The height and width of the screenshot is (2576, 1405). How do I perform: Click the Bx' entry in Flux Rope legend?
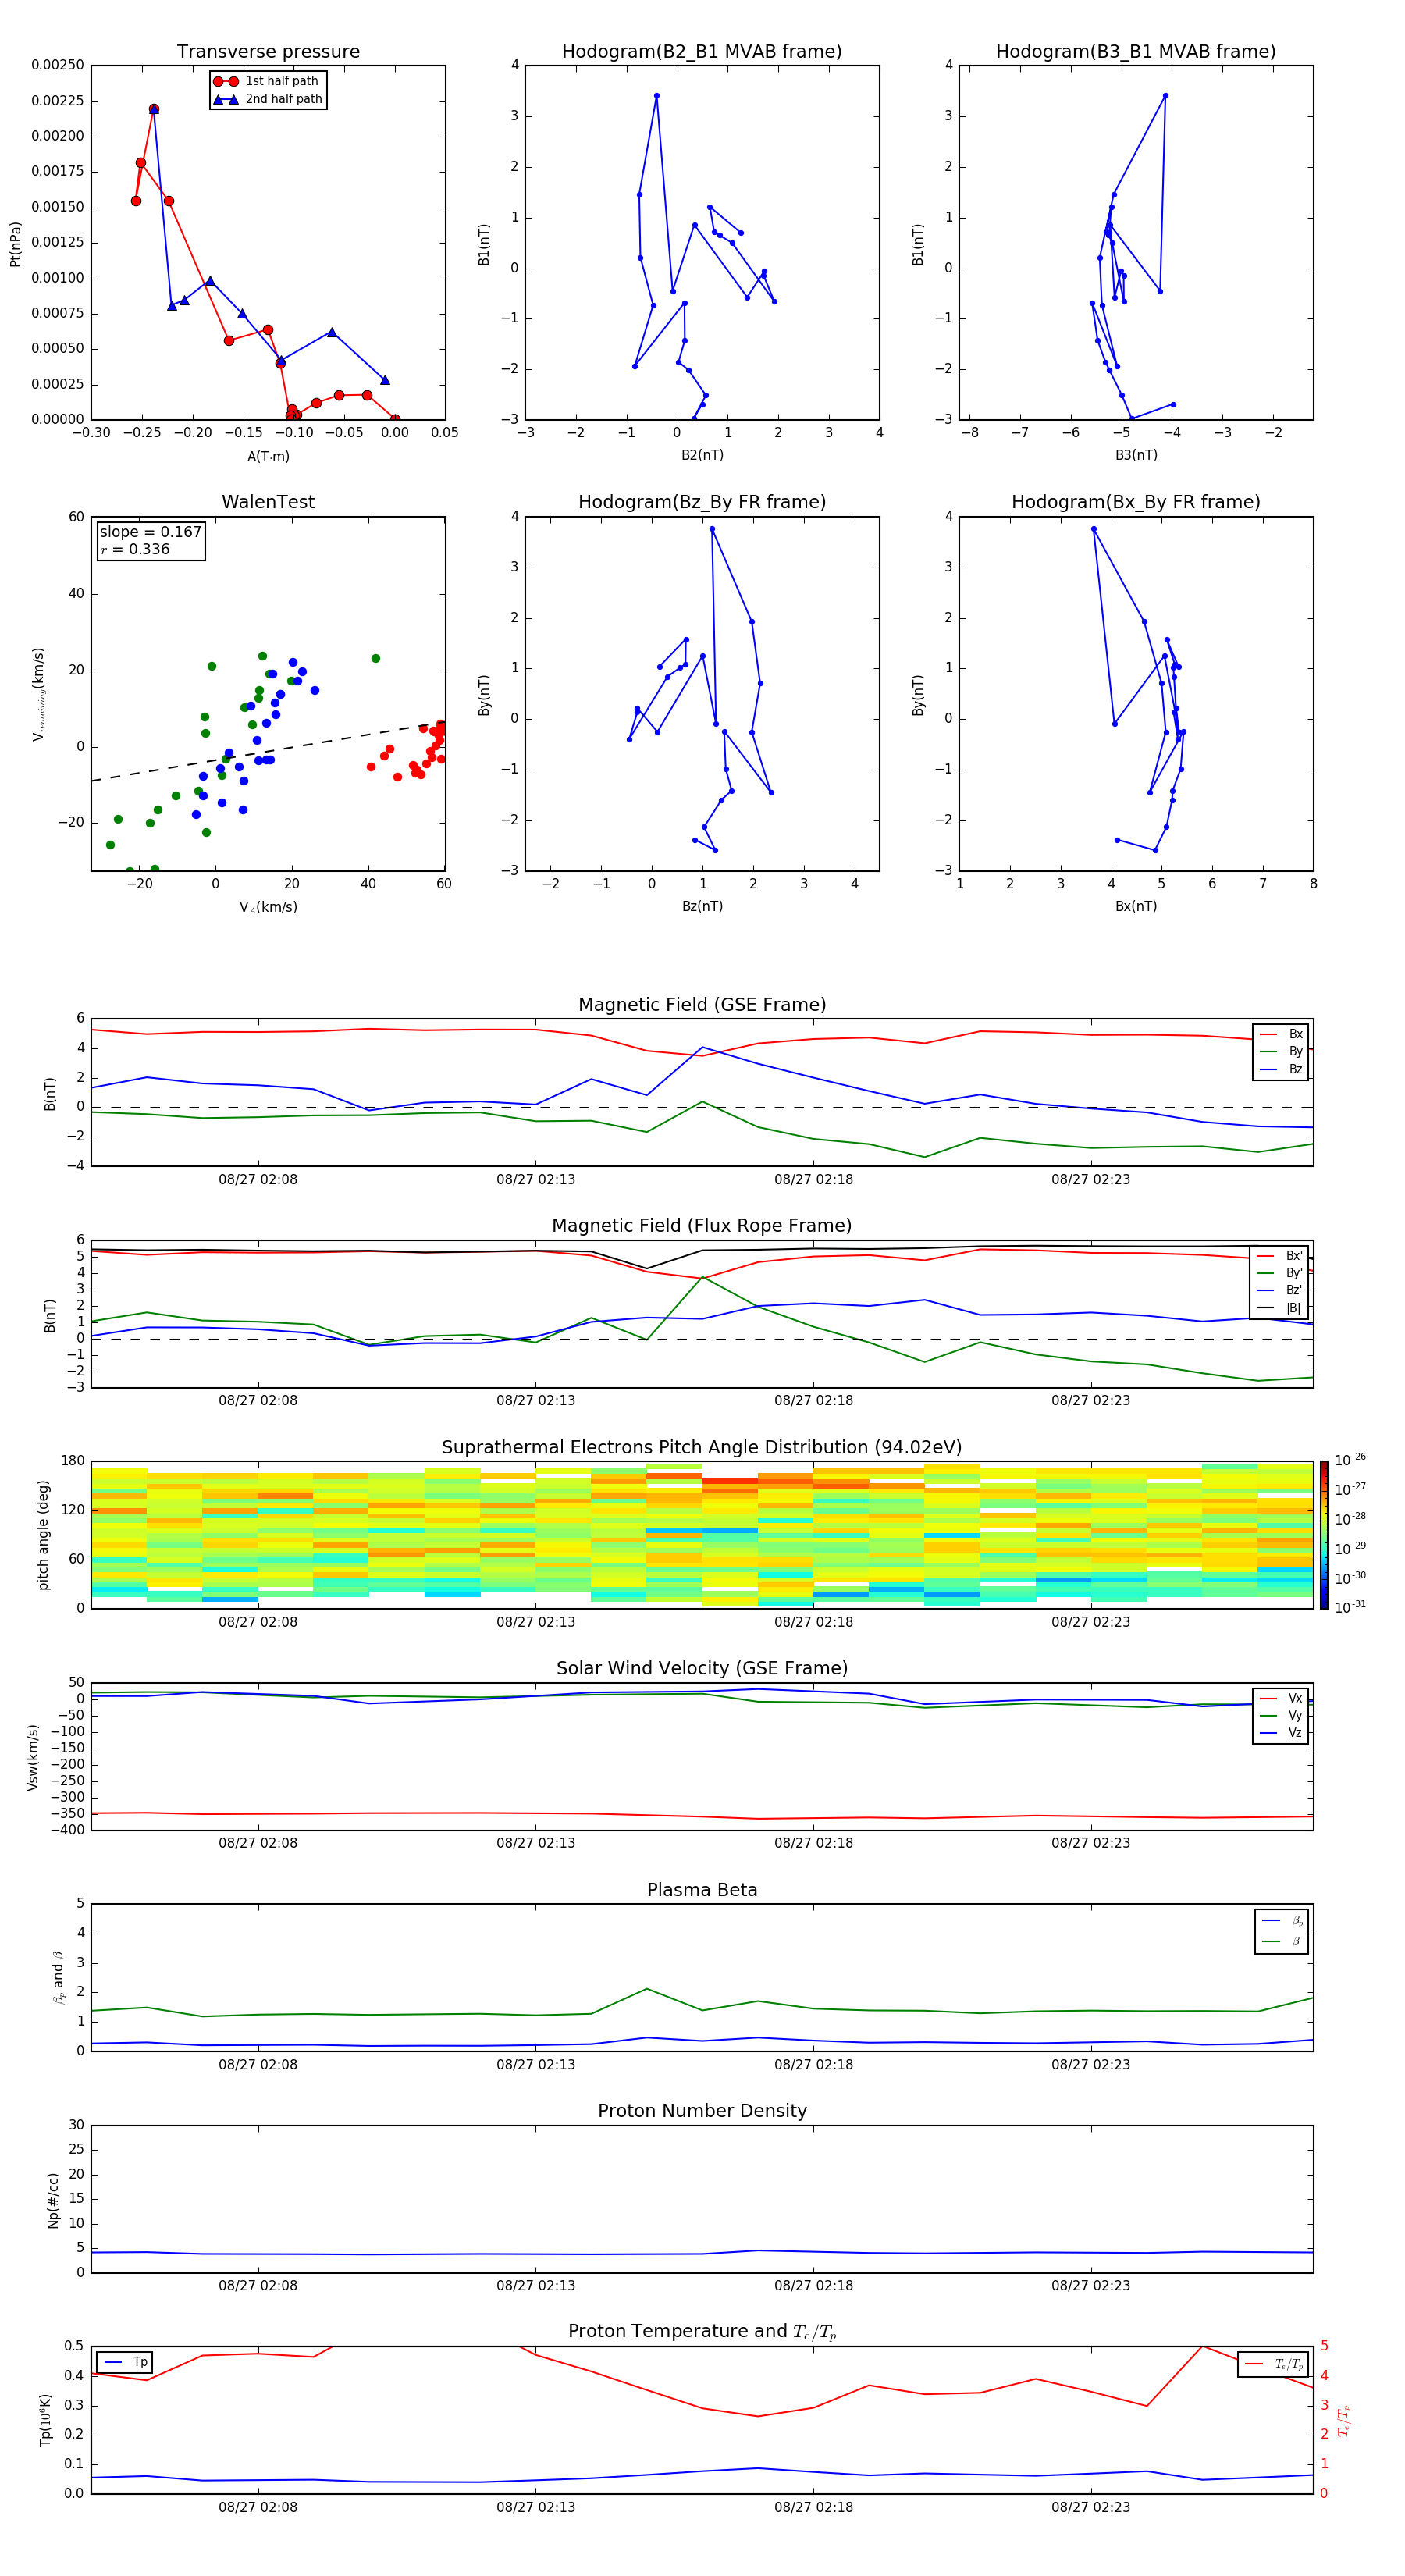1279,1256
